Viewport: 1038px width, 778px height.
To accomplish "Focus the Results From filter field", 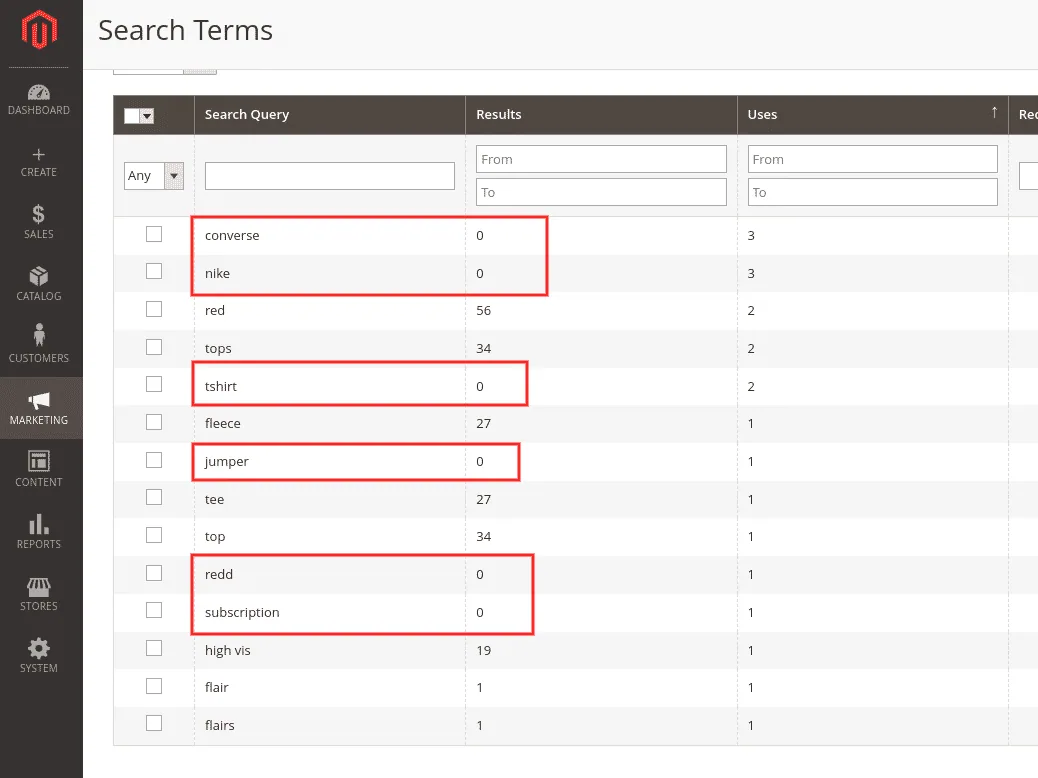I will tap(601, 160).
